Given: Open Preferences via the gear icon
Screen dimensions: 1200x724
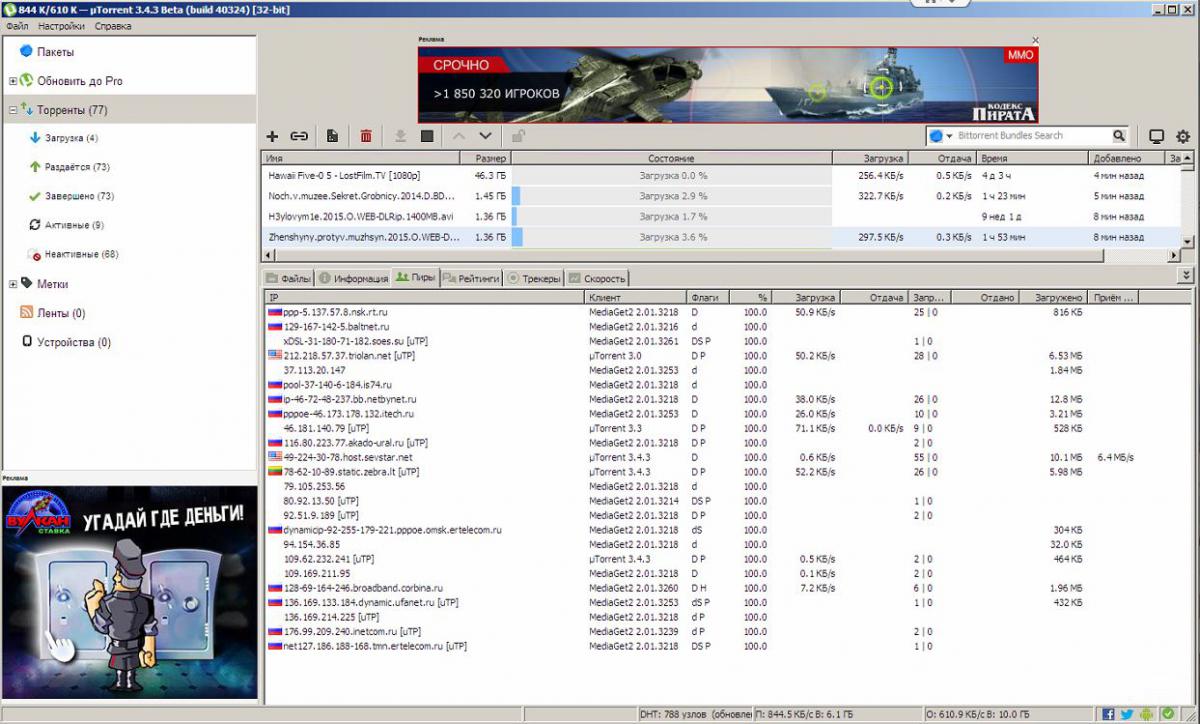Looking at the screenshot, I should click(x=1183, y=136).
